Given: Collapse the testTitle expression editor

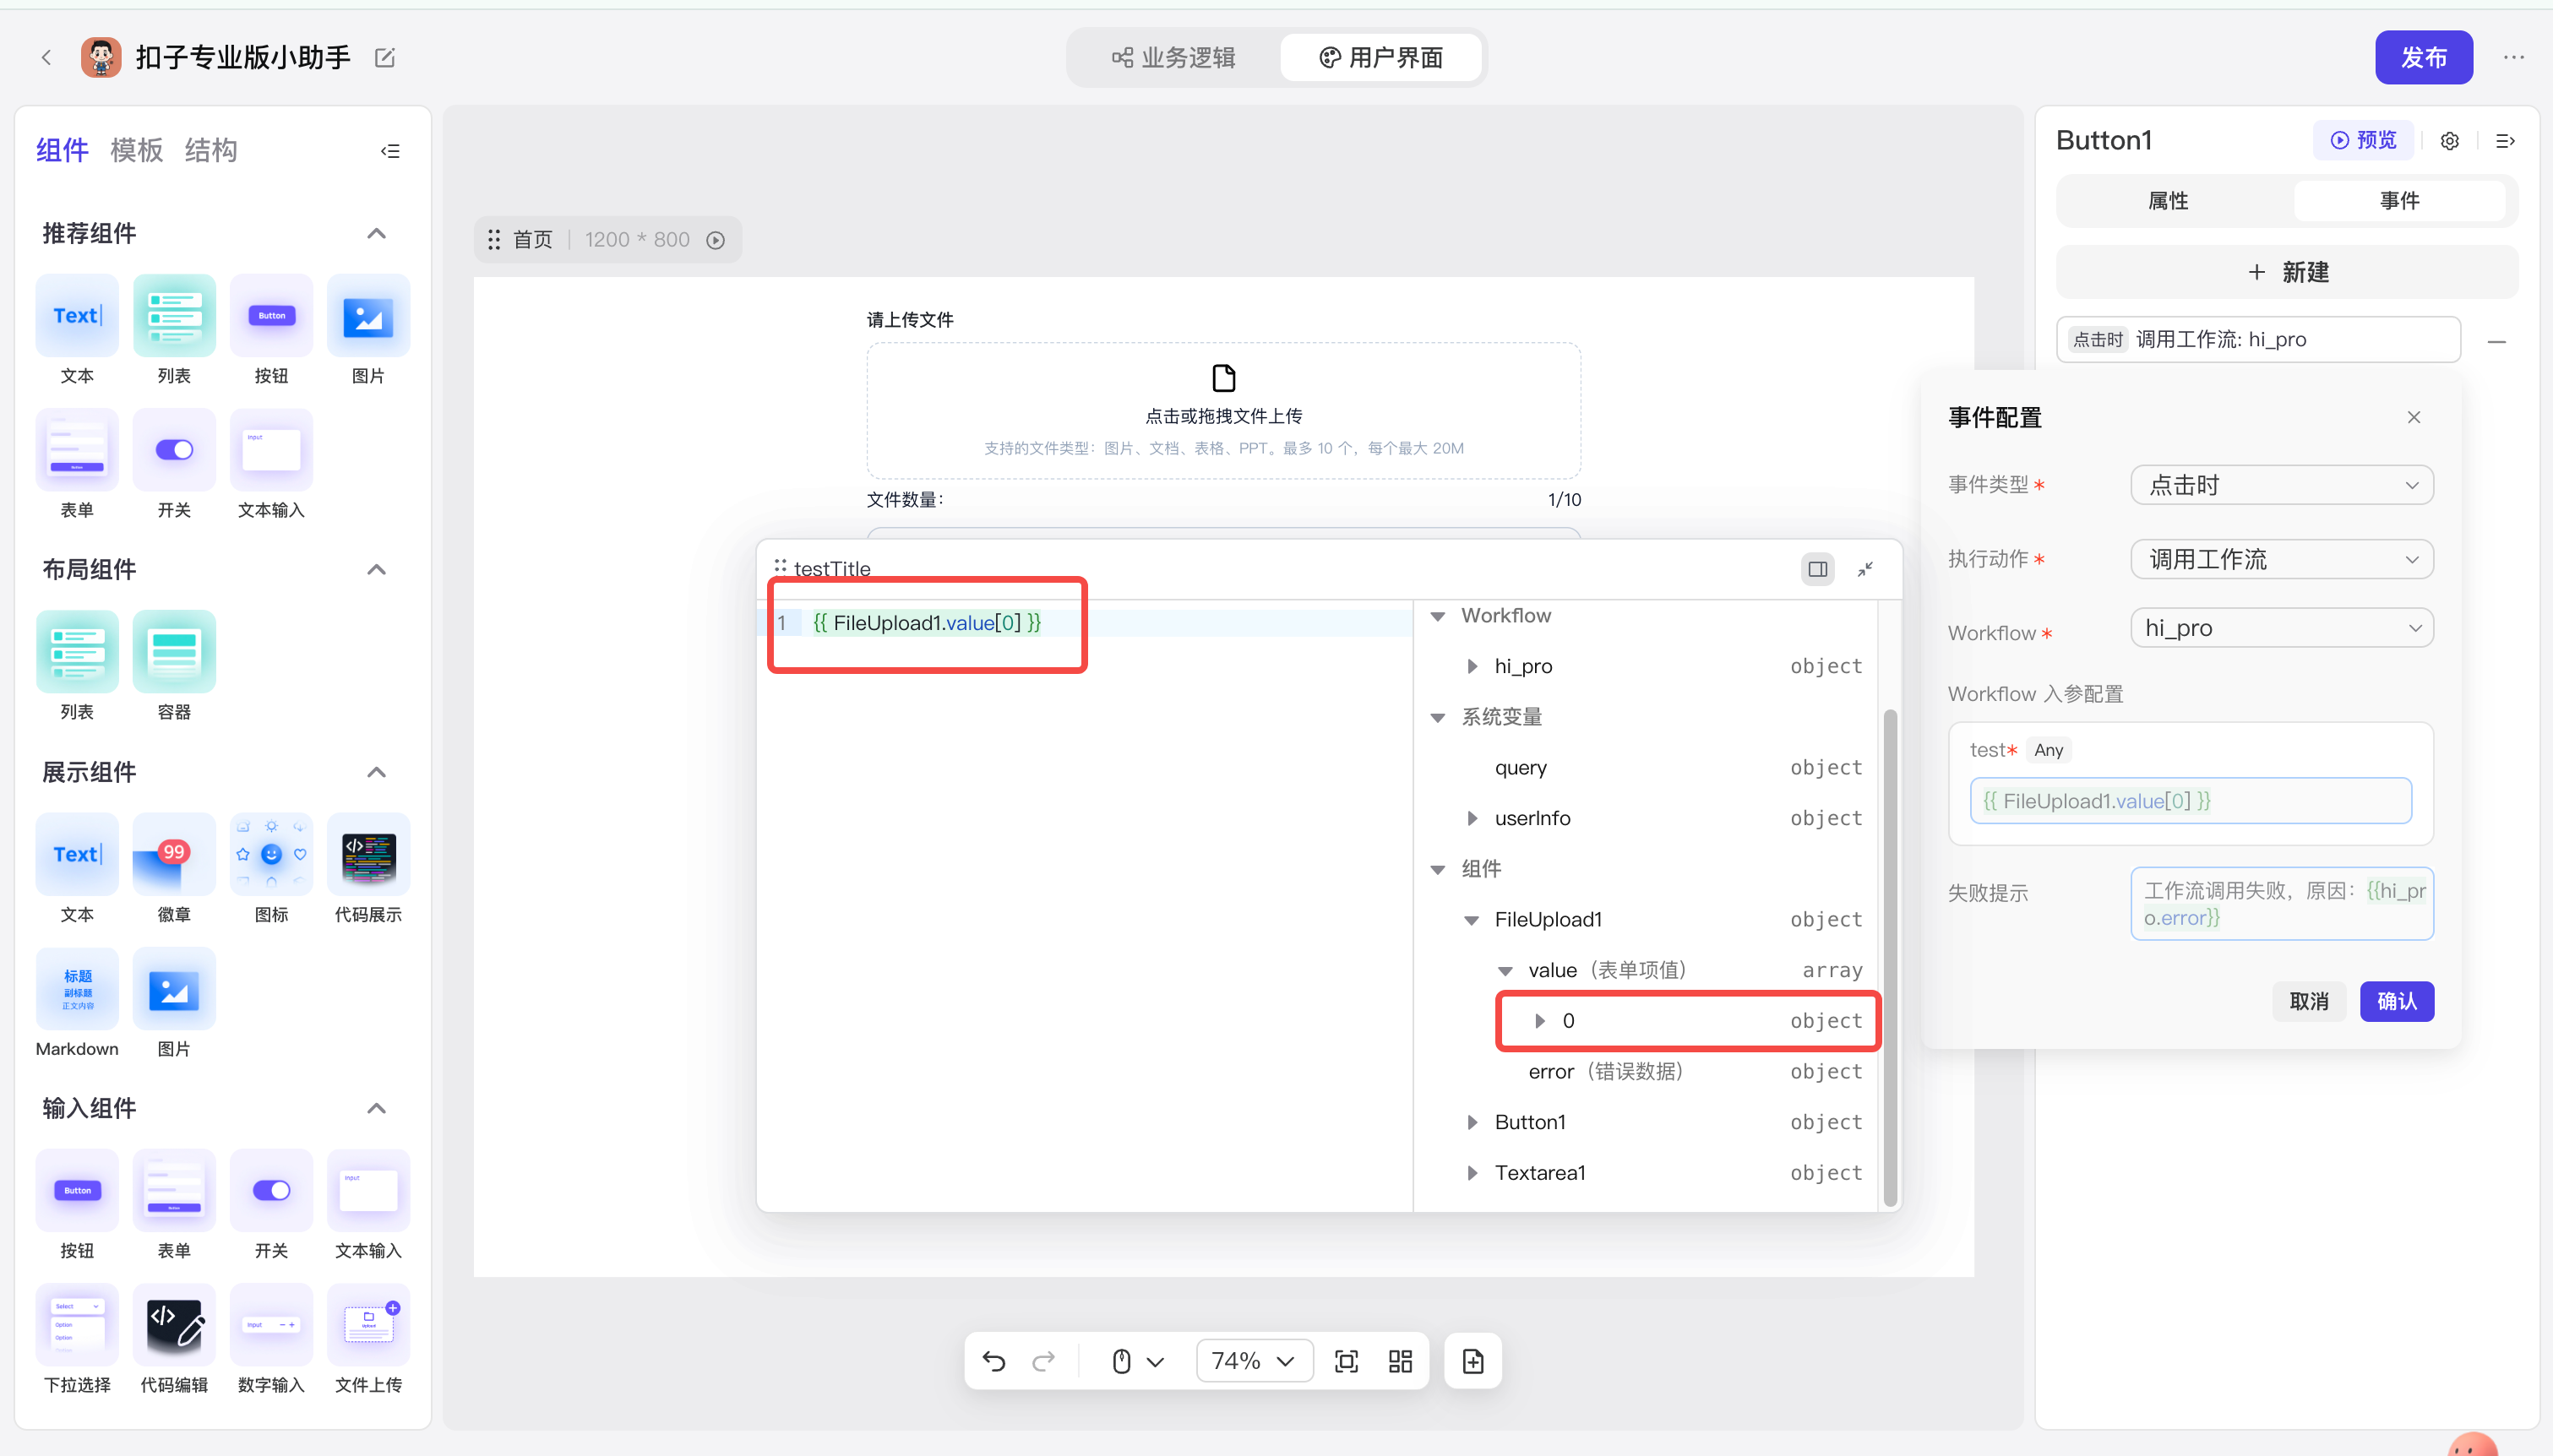Looking at the screenshot, I should (1865, 569).
